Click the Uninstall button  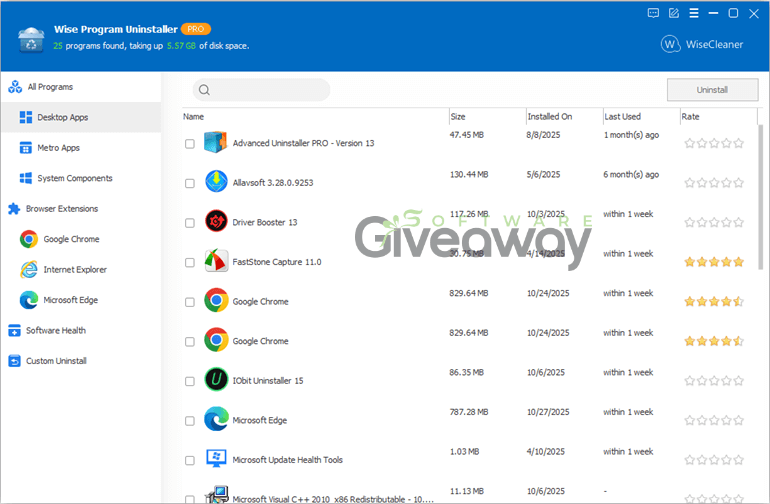[712, 90]
